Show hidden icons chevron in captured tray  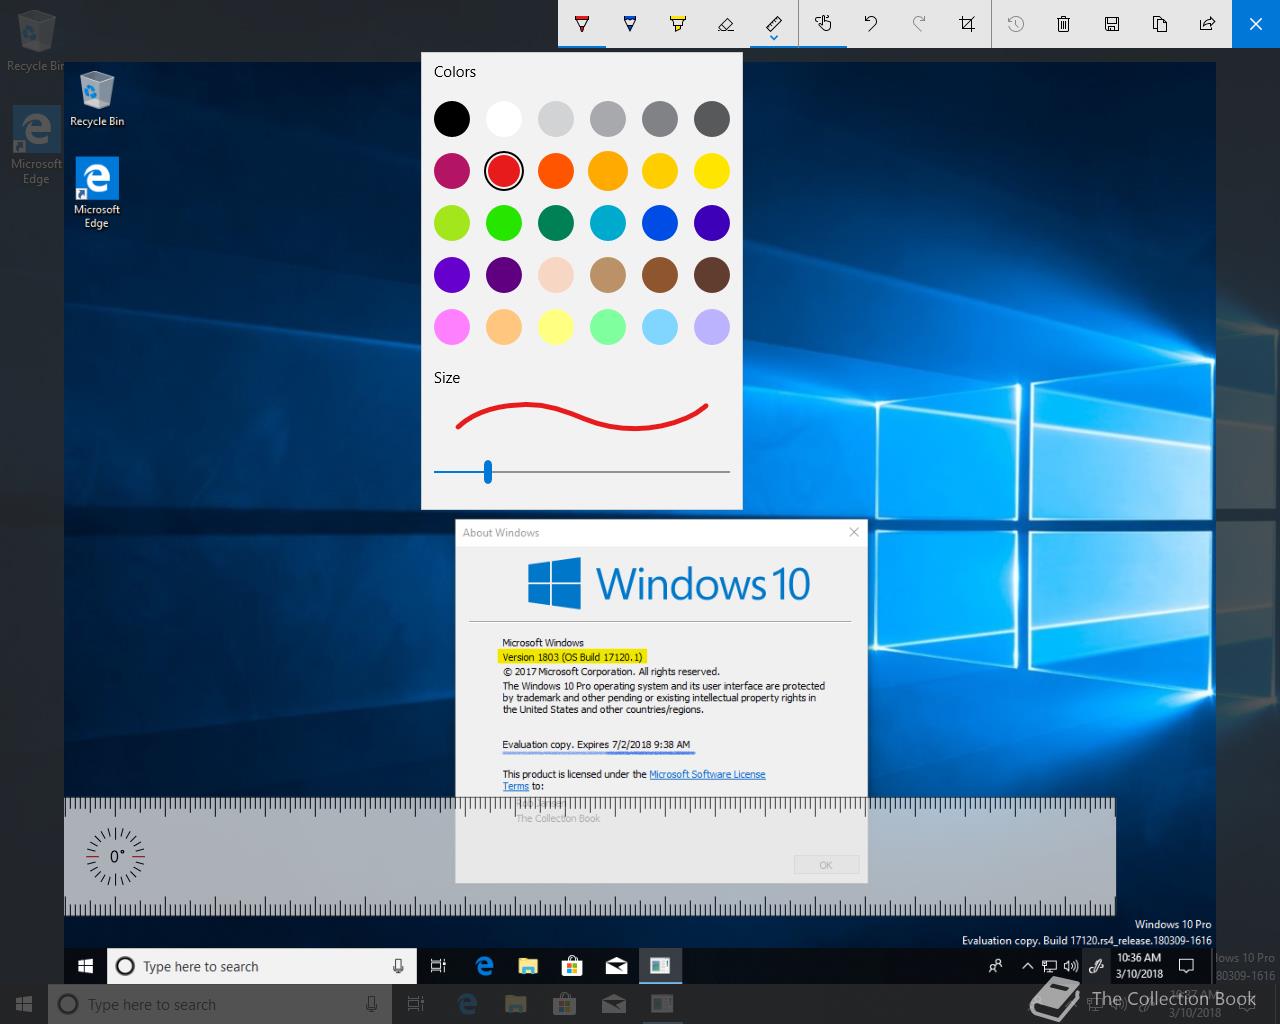1027,966
